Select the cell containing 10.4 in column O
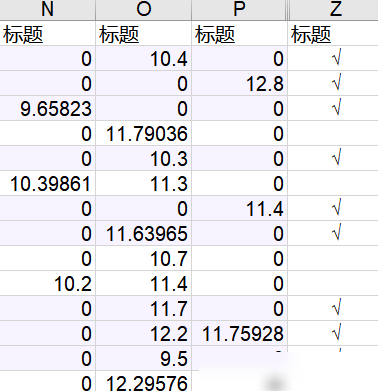This screenshot has width=378, height=391. pyautogui.click(x=143, y=58)
